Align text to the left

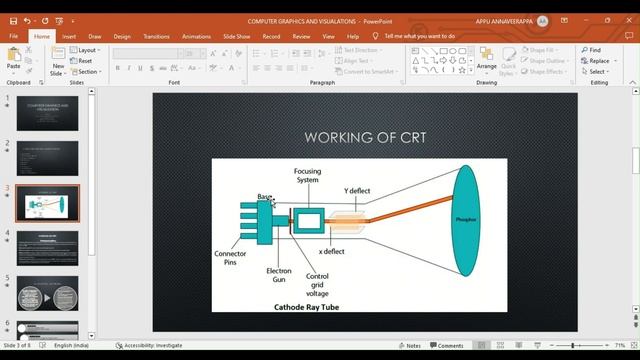256,68
